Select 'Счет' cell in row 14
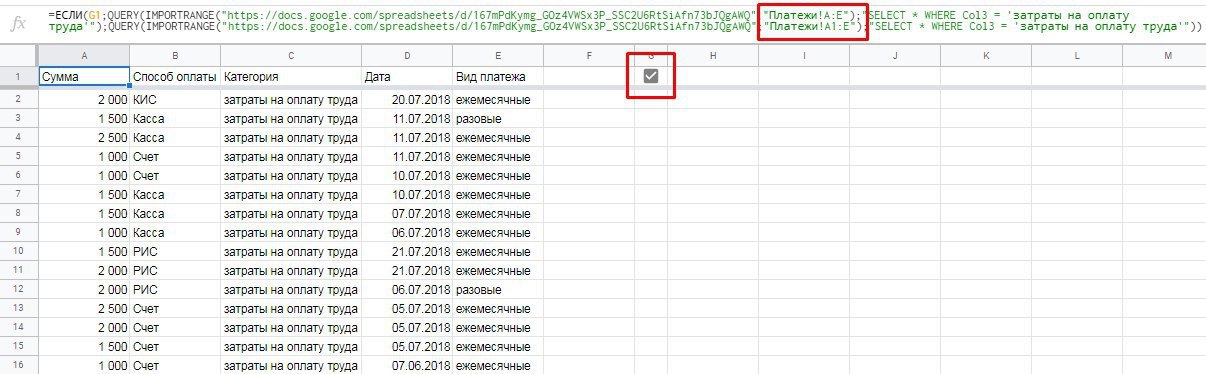1206x374 pixels. point(175,327)
